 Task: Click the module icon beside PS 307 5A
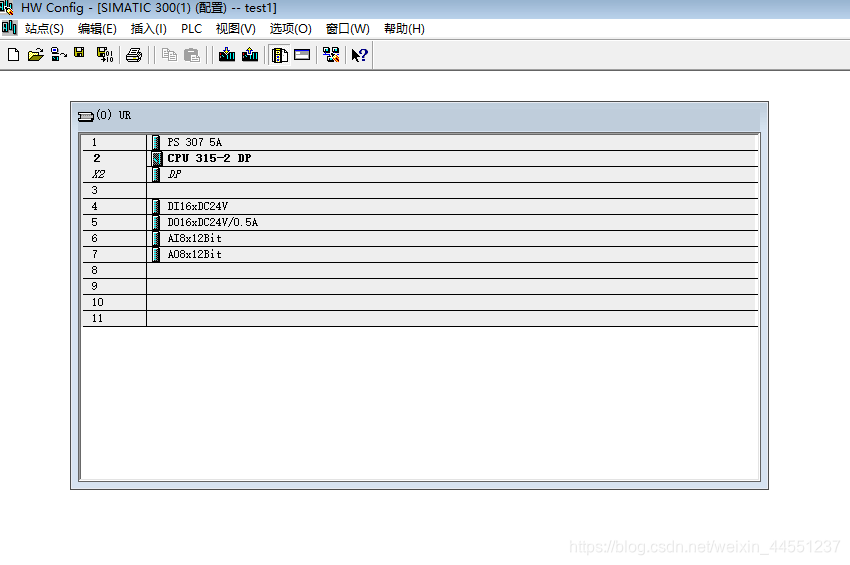click(156, 143)
